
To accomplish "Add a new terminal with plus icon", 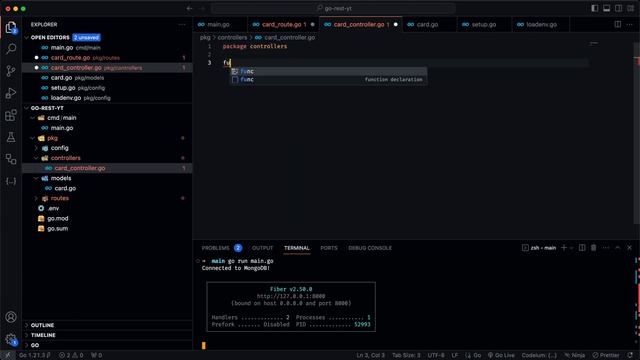I will pyautogui.click(x=564, y=248).
